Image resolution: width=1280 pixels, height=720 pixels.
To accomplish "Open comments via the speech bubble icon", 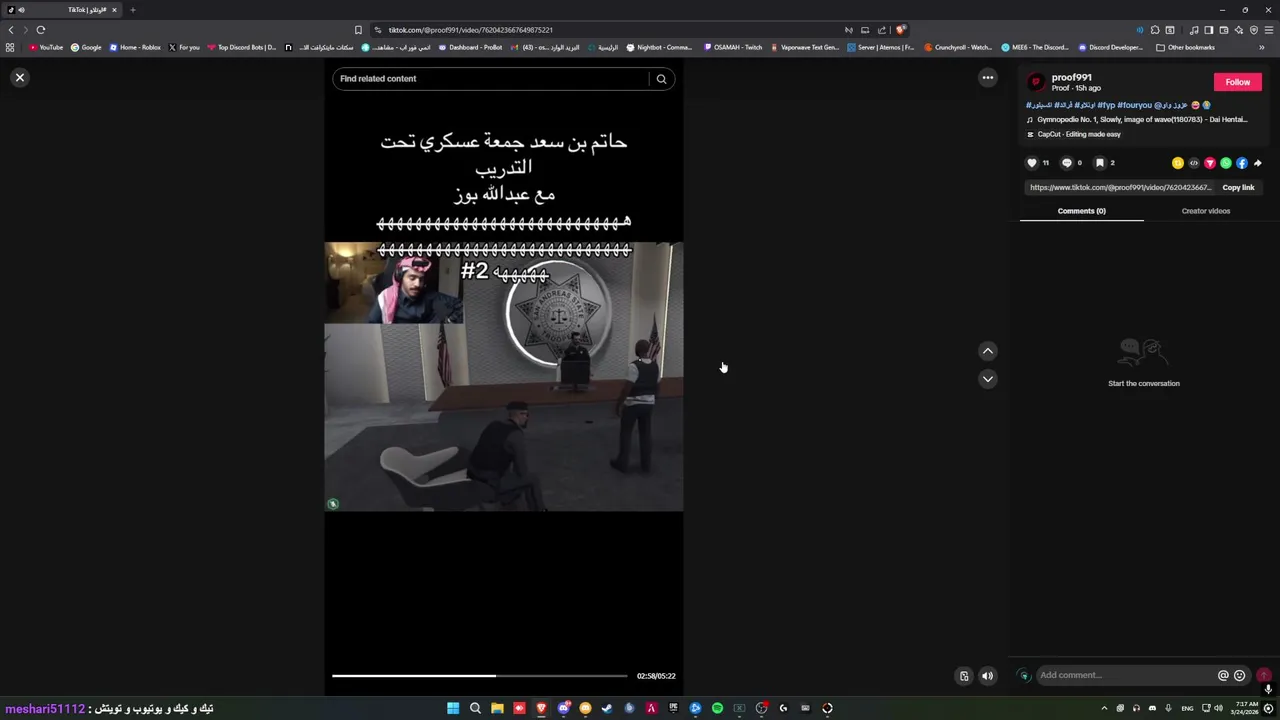I will (x=1066, y=163).
